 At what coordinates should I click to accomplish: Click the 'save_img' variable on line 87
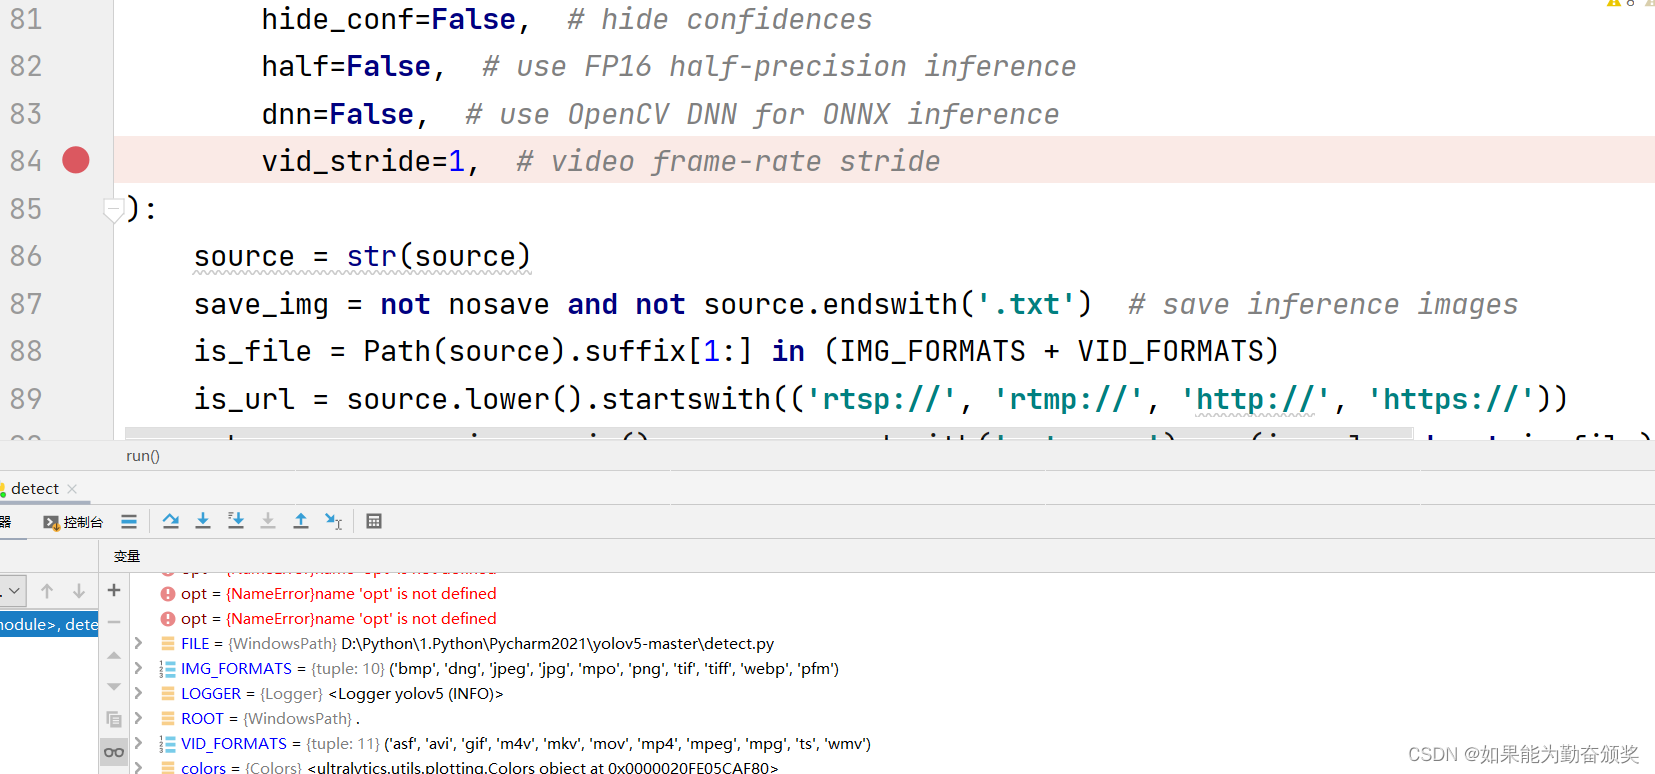[261, 304]
